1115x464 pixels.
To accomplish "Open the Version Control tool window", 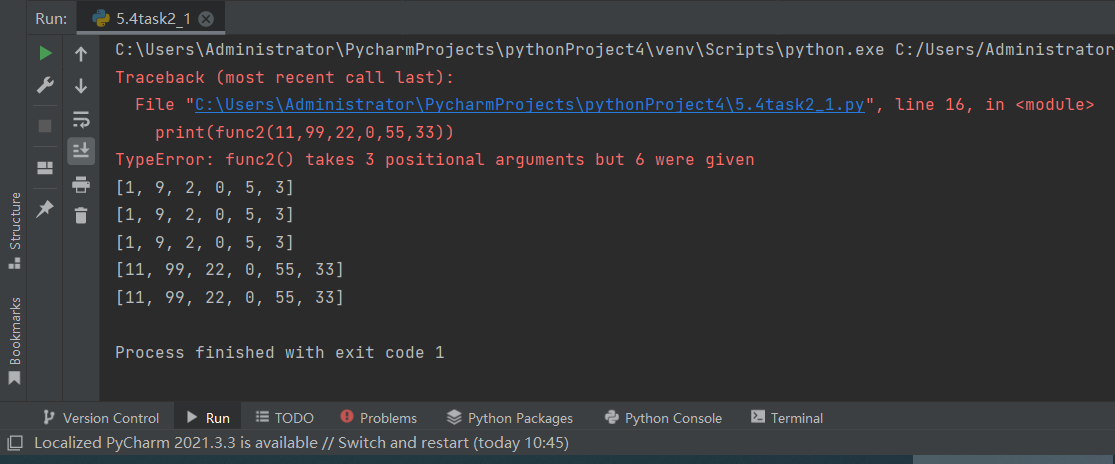I will [100, 418].
